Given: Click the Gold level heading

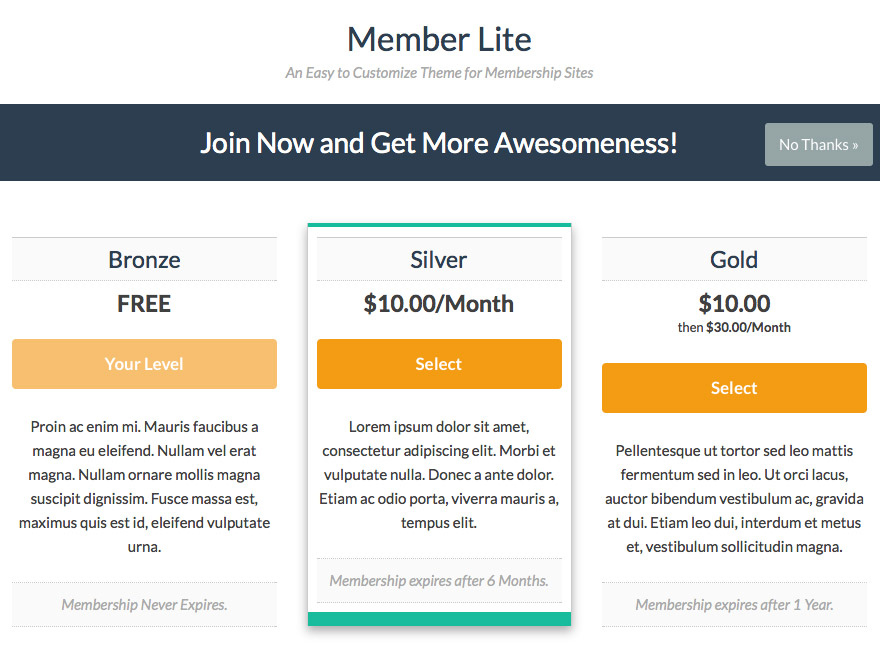Looking at the screenshot, I should point(734,259).
